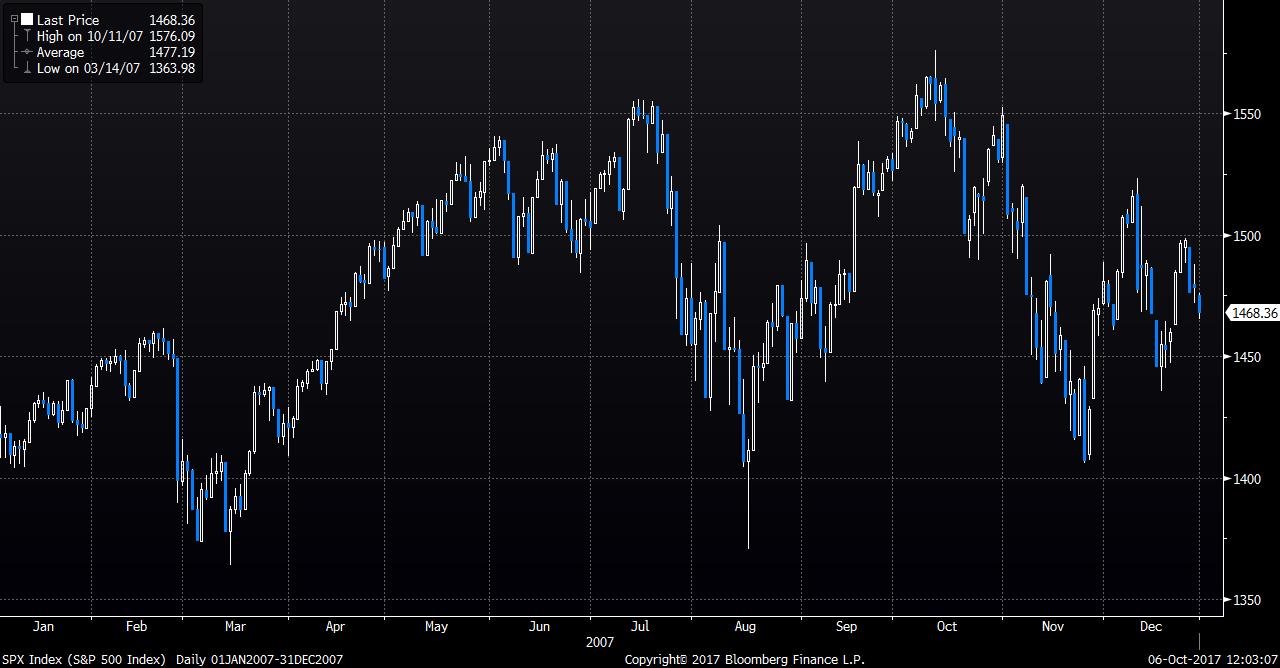
Task: Click the Apr label on the time axis
Action: point(335,627)
